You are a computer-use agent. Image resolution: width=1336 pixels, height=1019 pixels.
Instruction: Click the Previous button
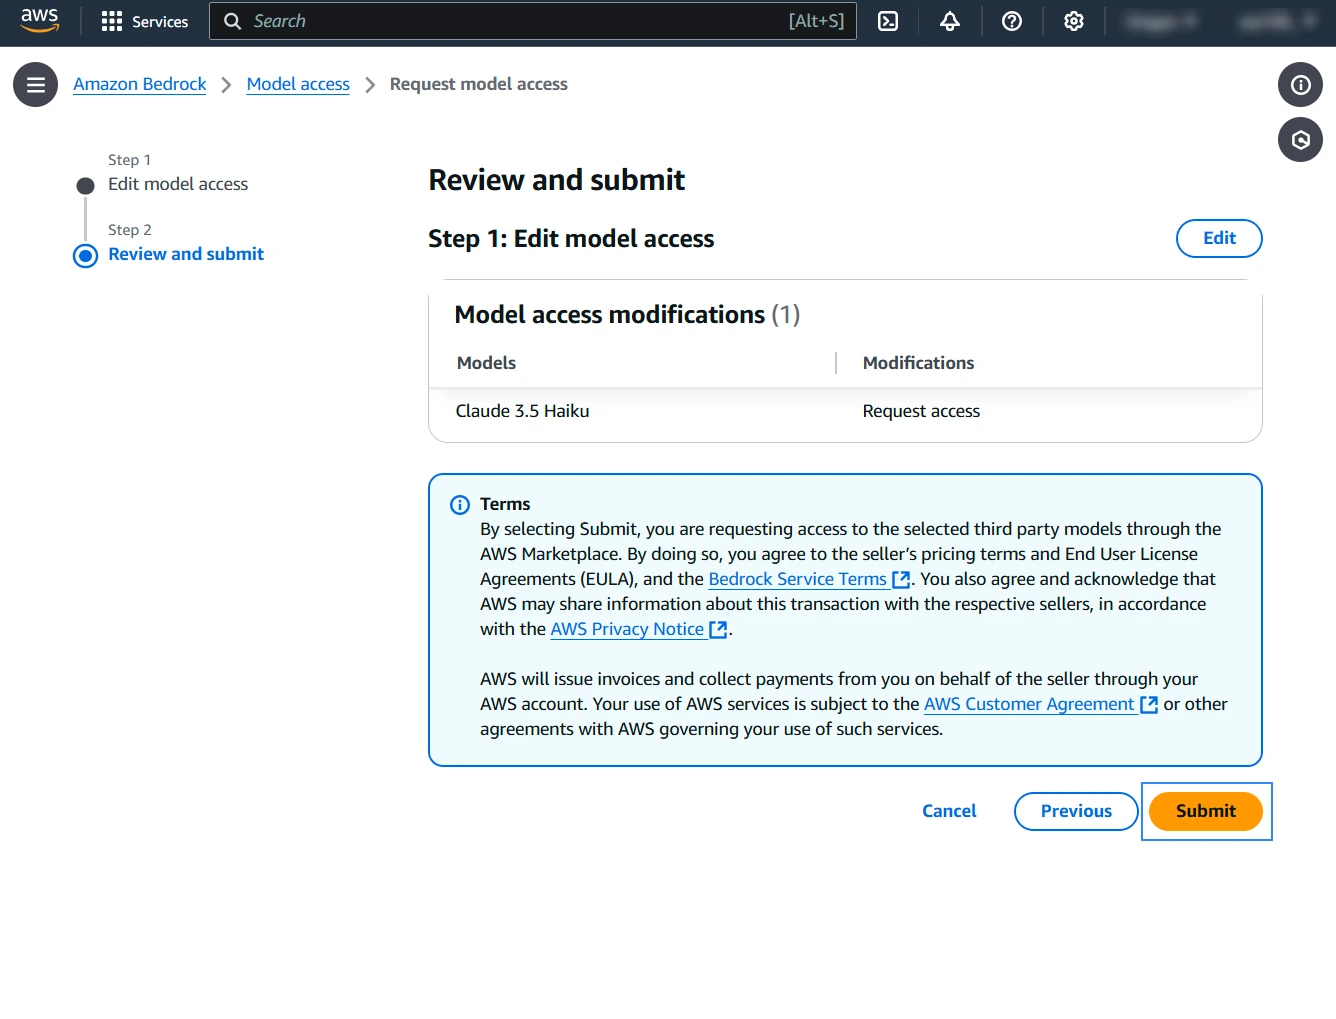[1076, 811]
